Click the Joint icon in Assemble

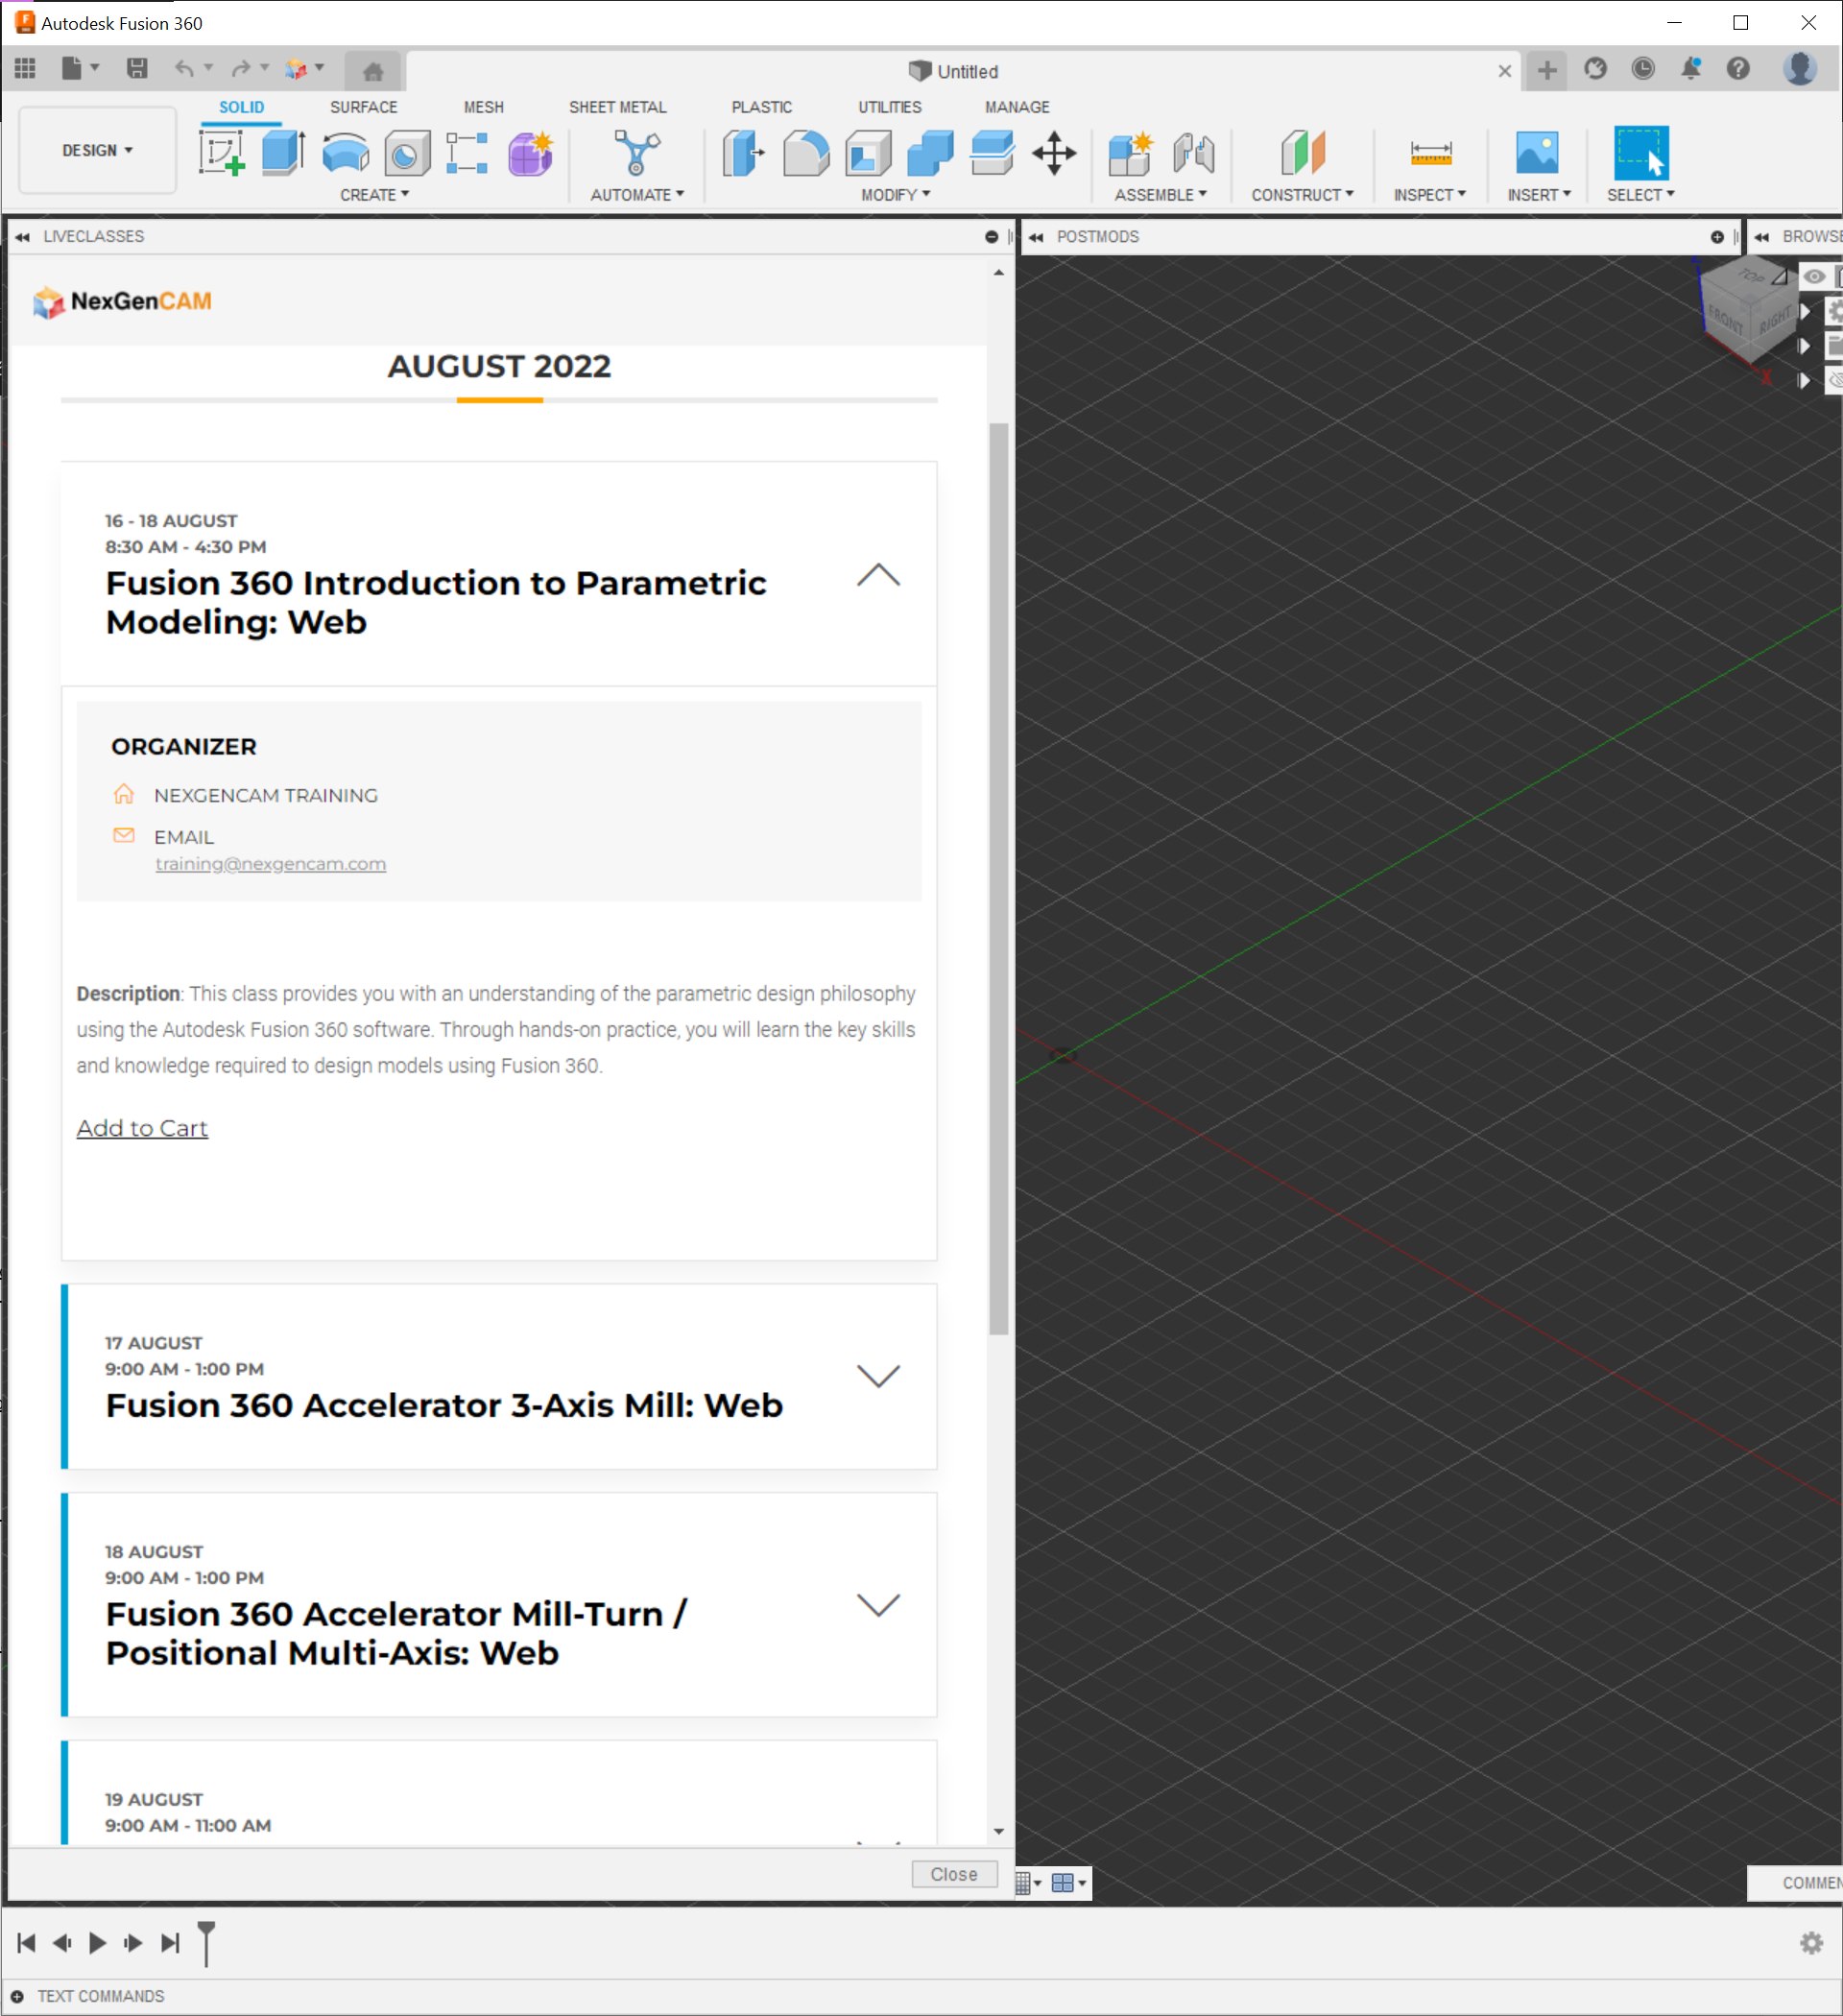click(1193, 153)
